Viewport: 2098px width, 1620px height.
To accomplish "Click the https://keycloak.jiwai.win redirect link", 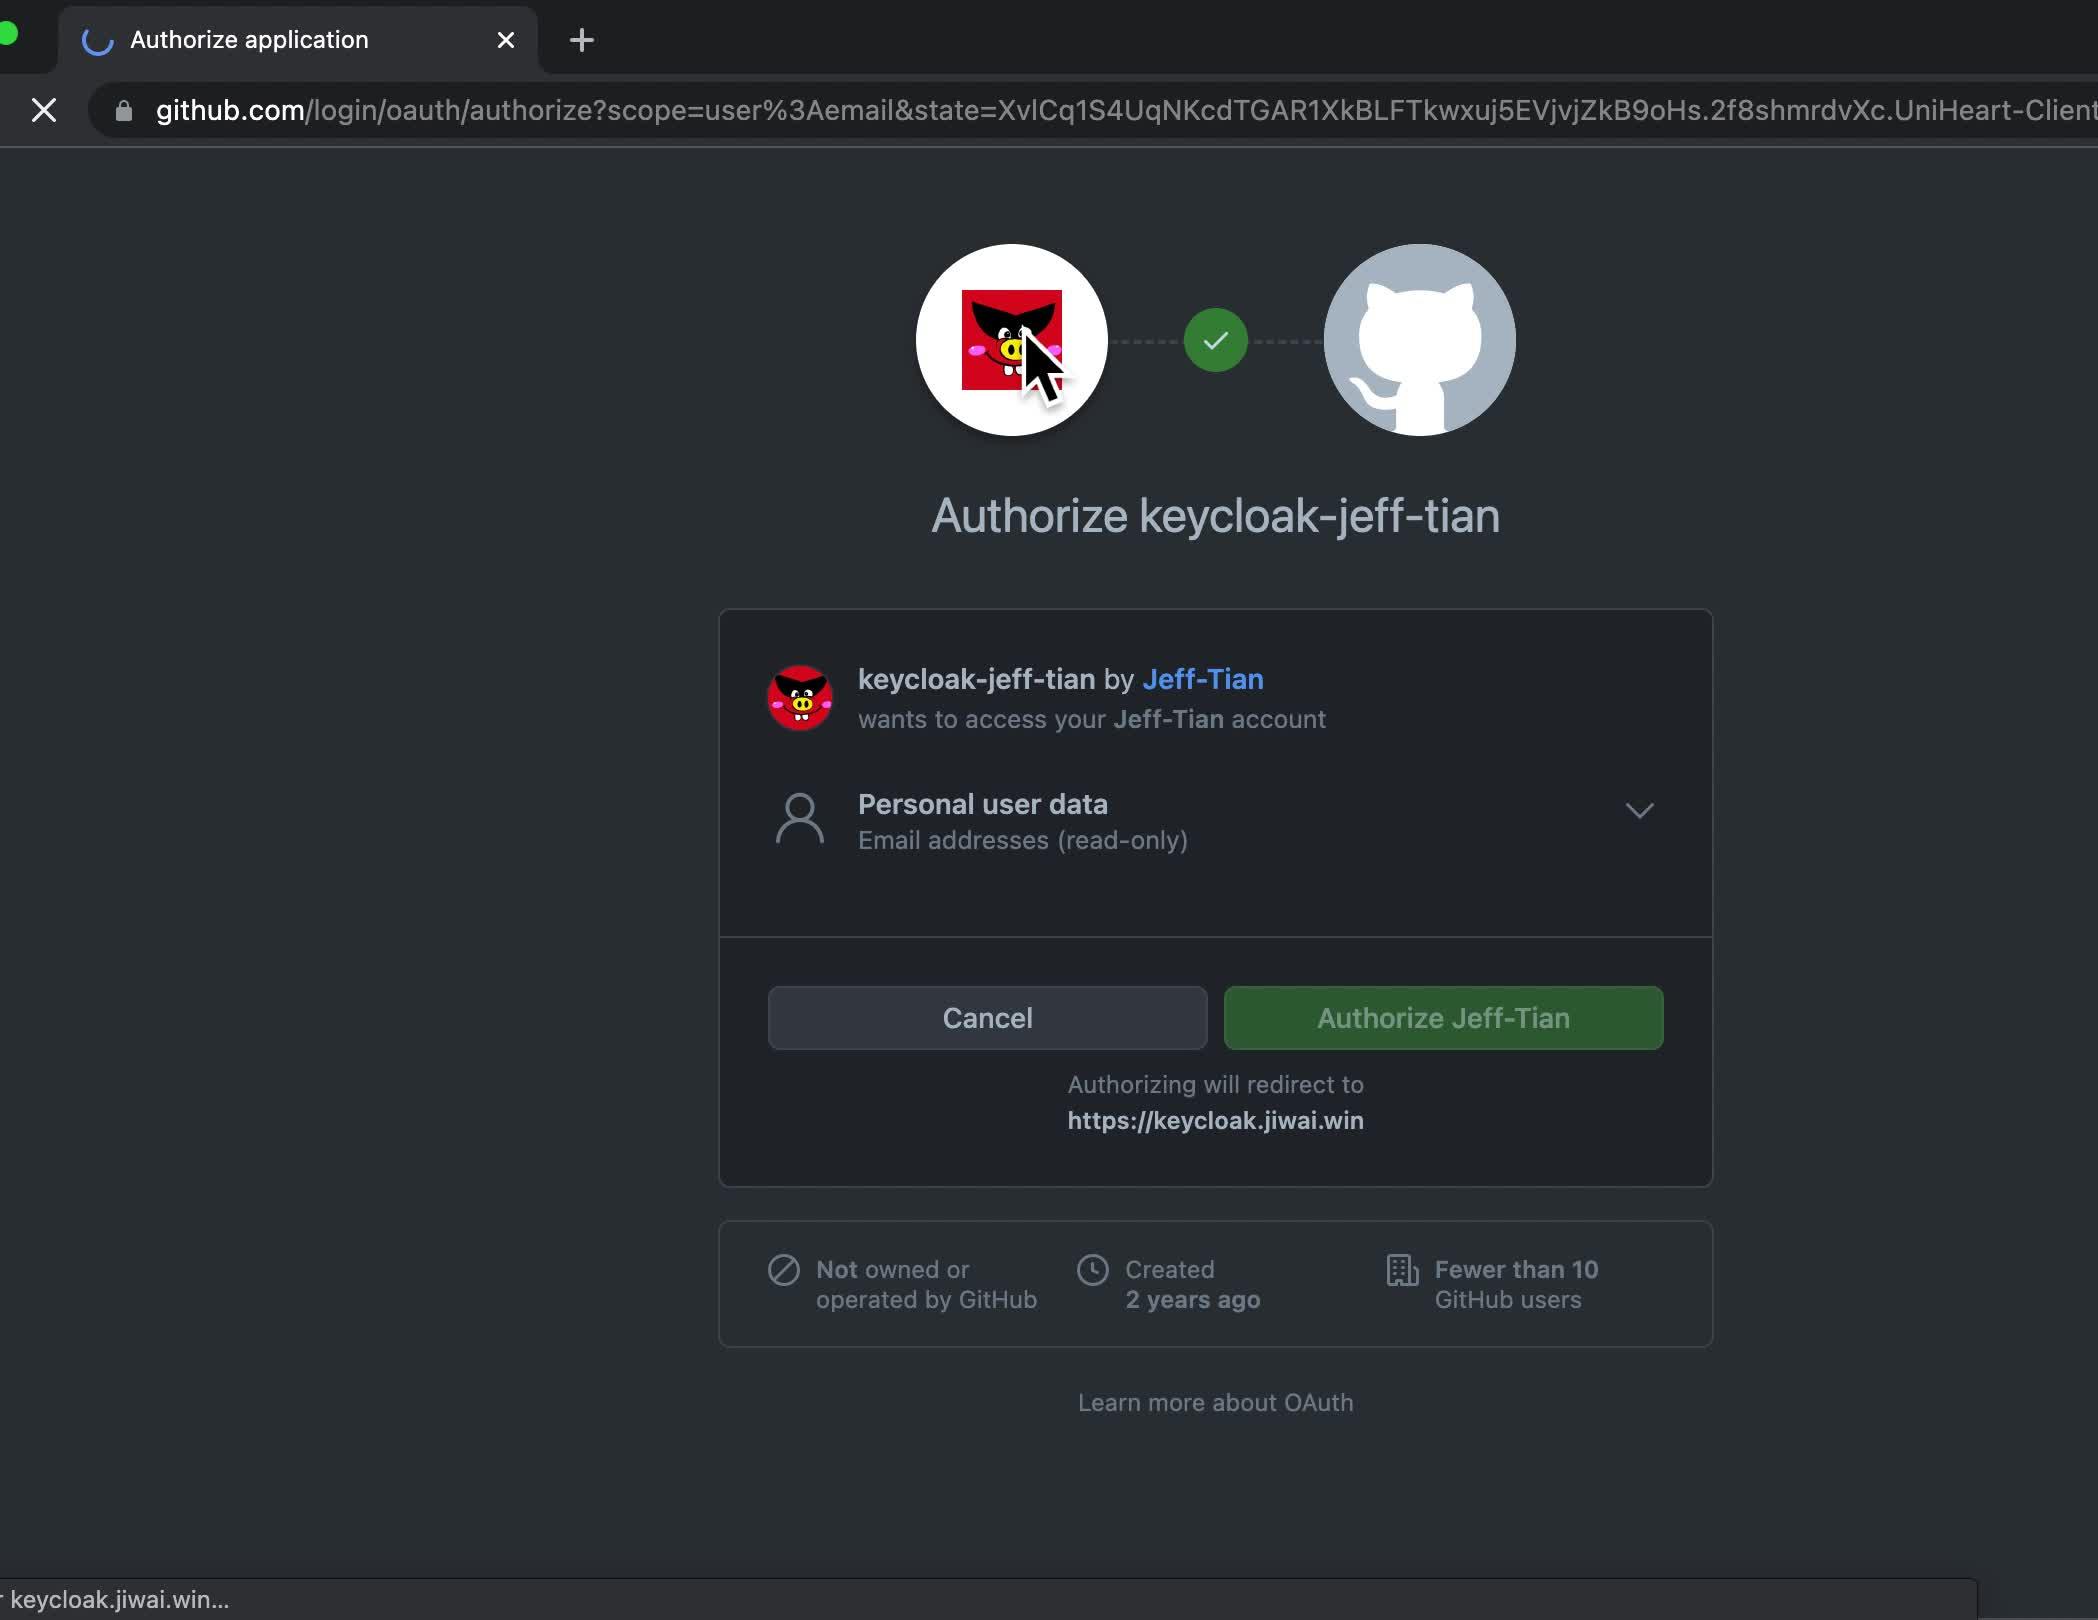I will coord(1215,1120).
